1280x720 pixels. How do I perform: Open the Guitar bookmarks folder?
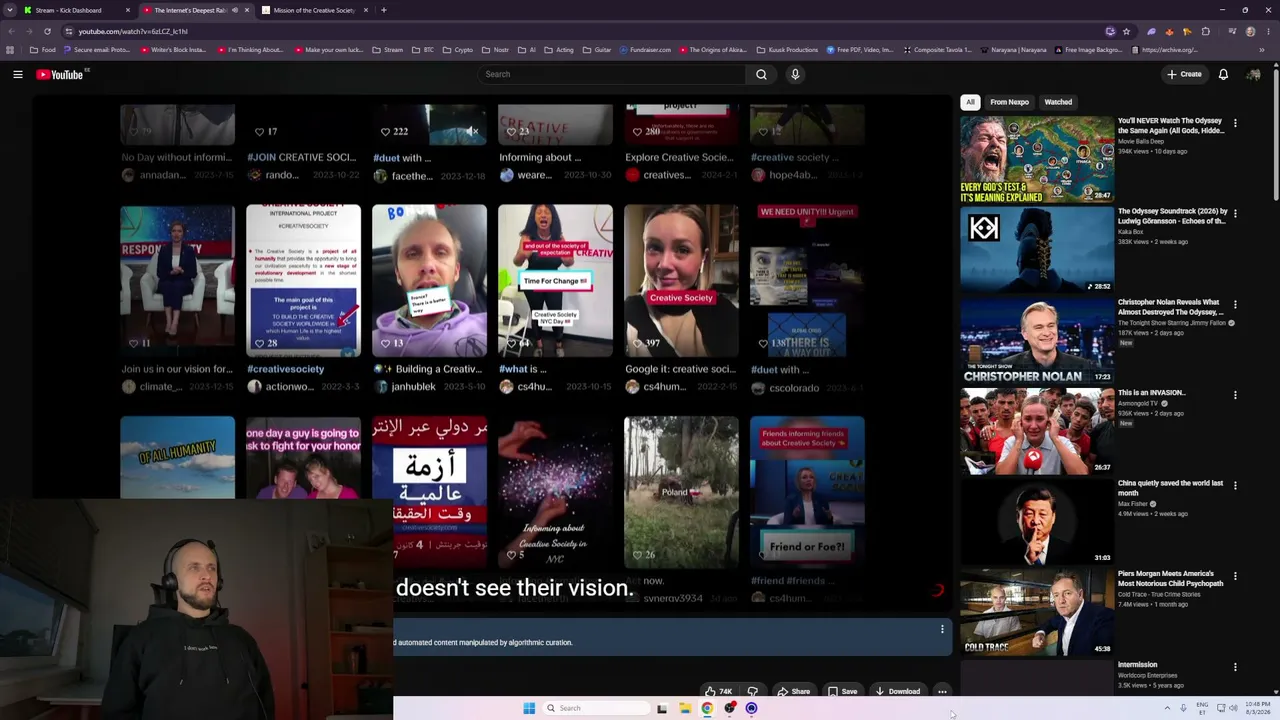point(597,50)
